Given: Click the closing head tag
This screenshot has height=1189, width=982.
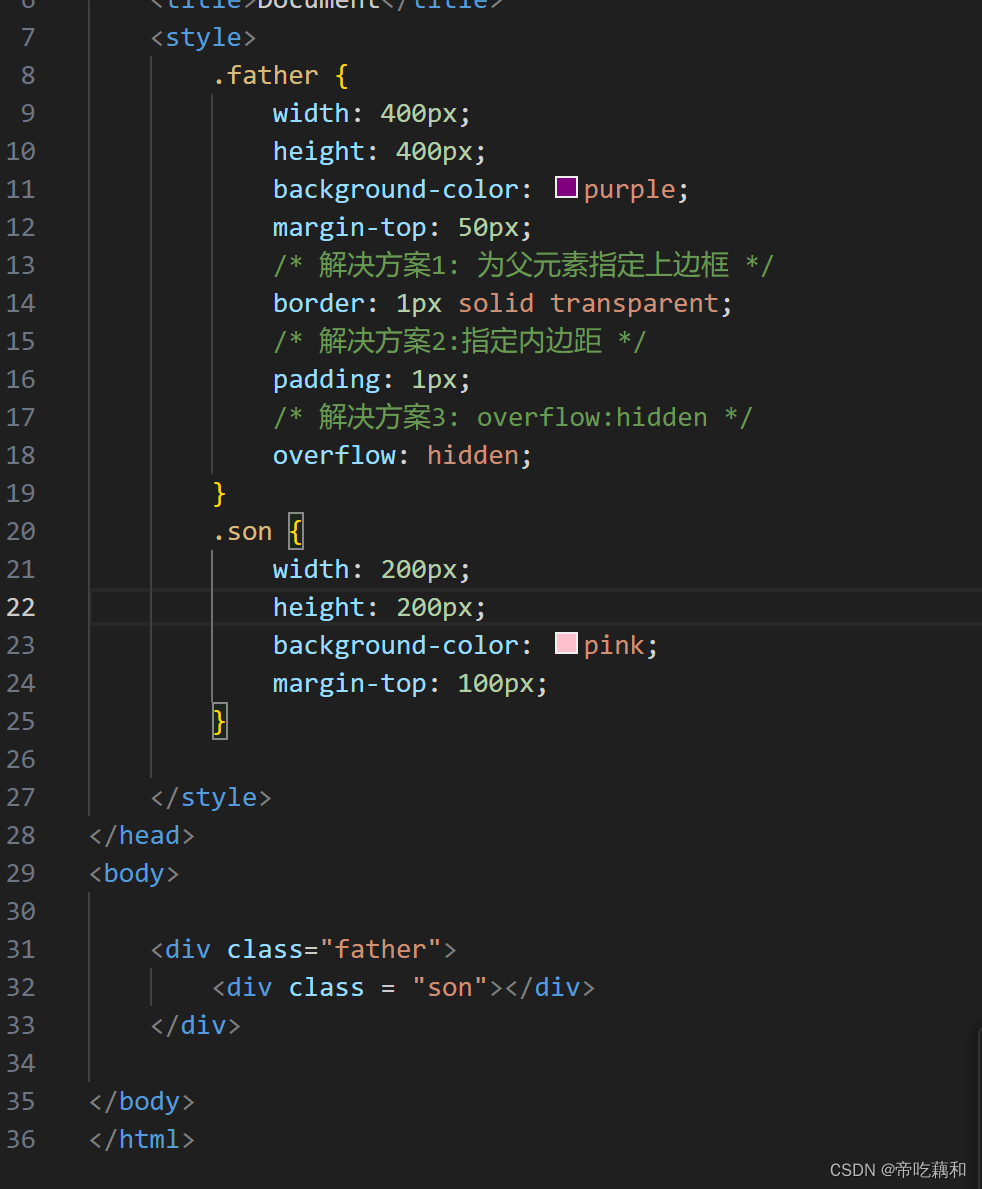Looking at the screenshot, I should (x=142, y=836).
